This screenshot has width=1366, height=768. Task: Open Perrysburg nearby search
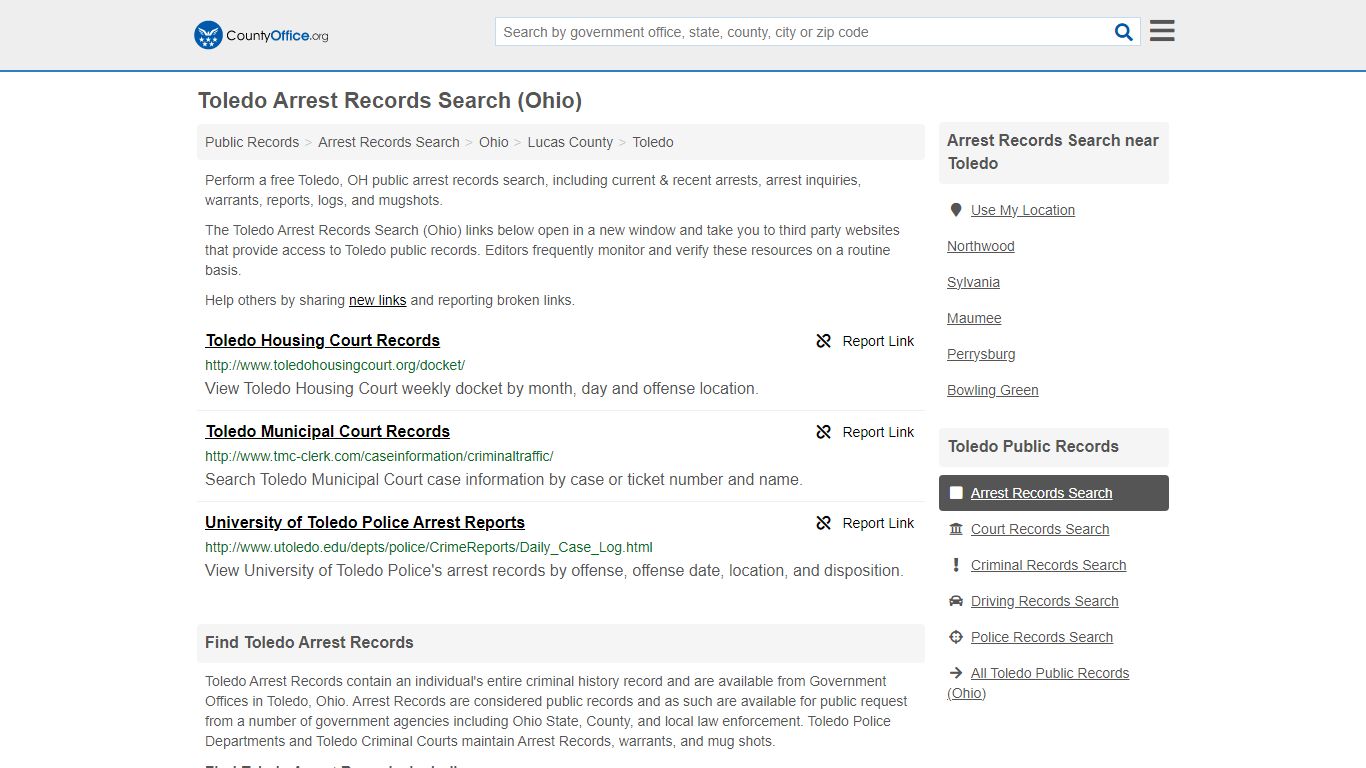click(981, 354)
